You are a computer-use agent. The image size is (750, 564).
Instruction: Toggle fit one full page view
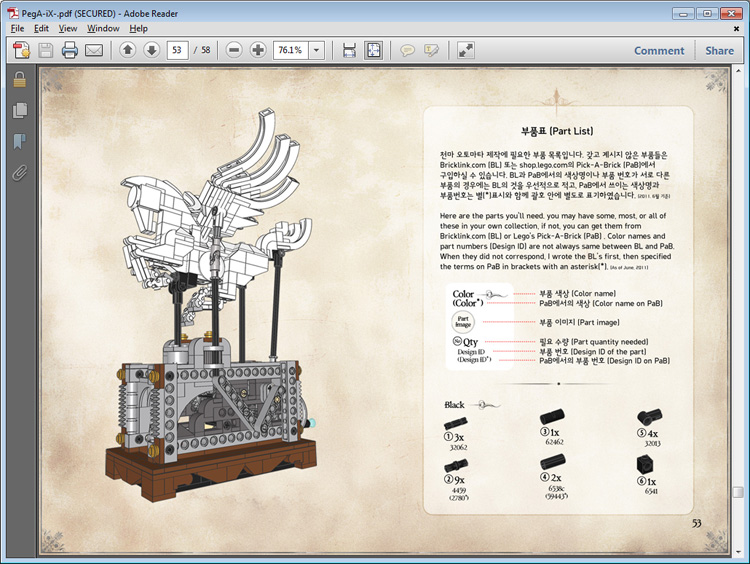click(373, 50)
